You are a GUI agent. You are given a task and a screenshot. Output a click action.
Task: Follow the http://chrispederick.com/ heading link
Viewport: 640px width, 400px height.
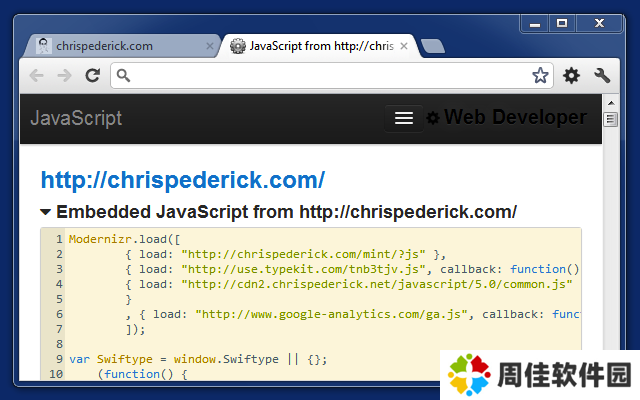click(x=182, y=180)
